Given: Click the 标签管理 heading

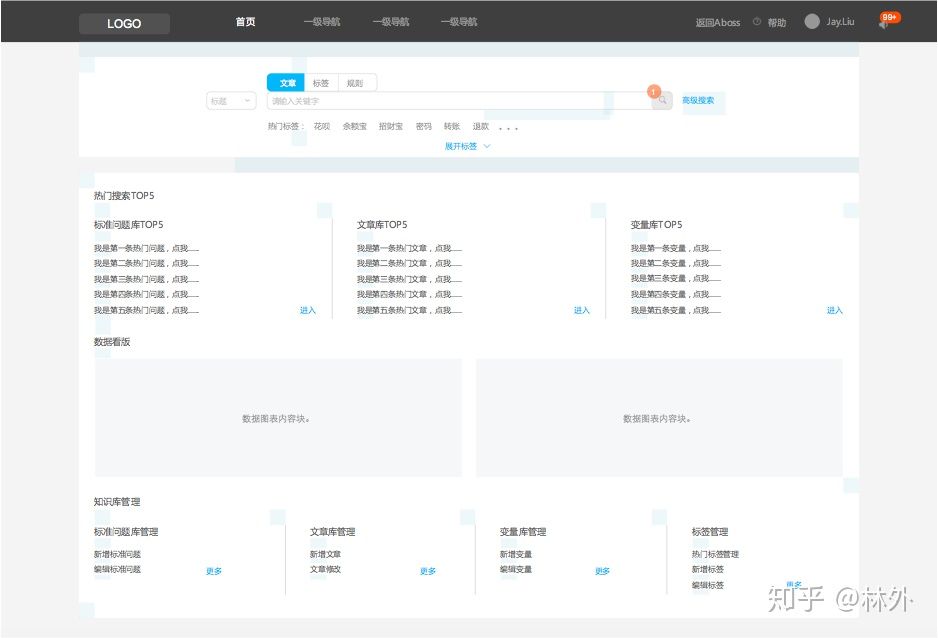Looking at the screenshot, I should (x=710, y=532).
